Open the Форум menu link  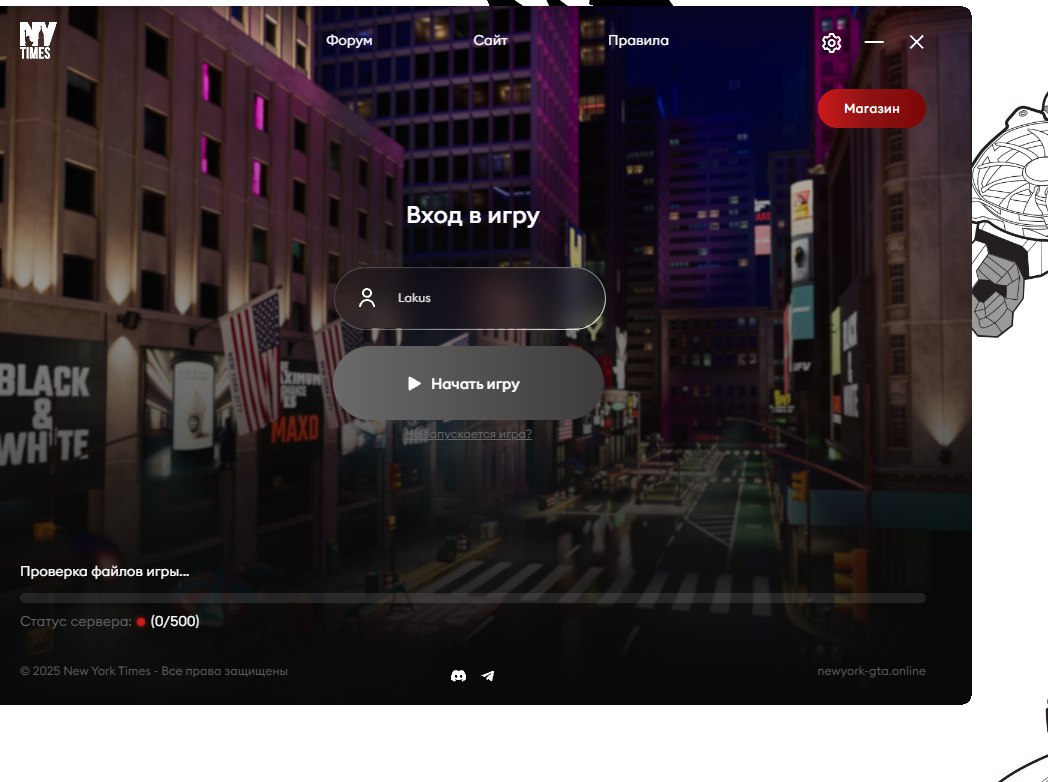click(349, 41)
